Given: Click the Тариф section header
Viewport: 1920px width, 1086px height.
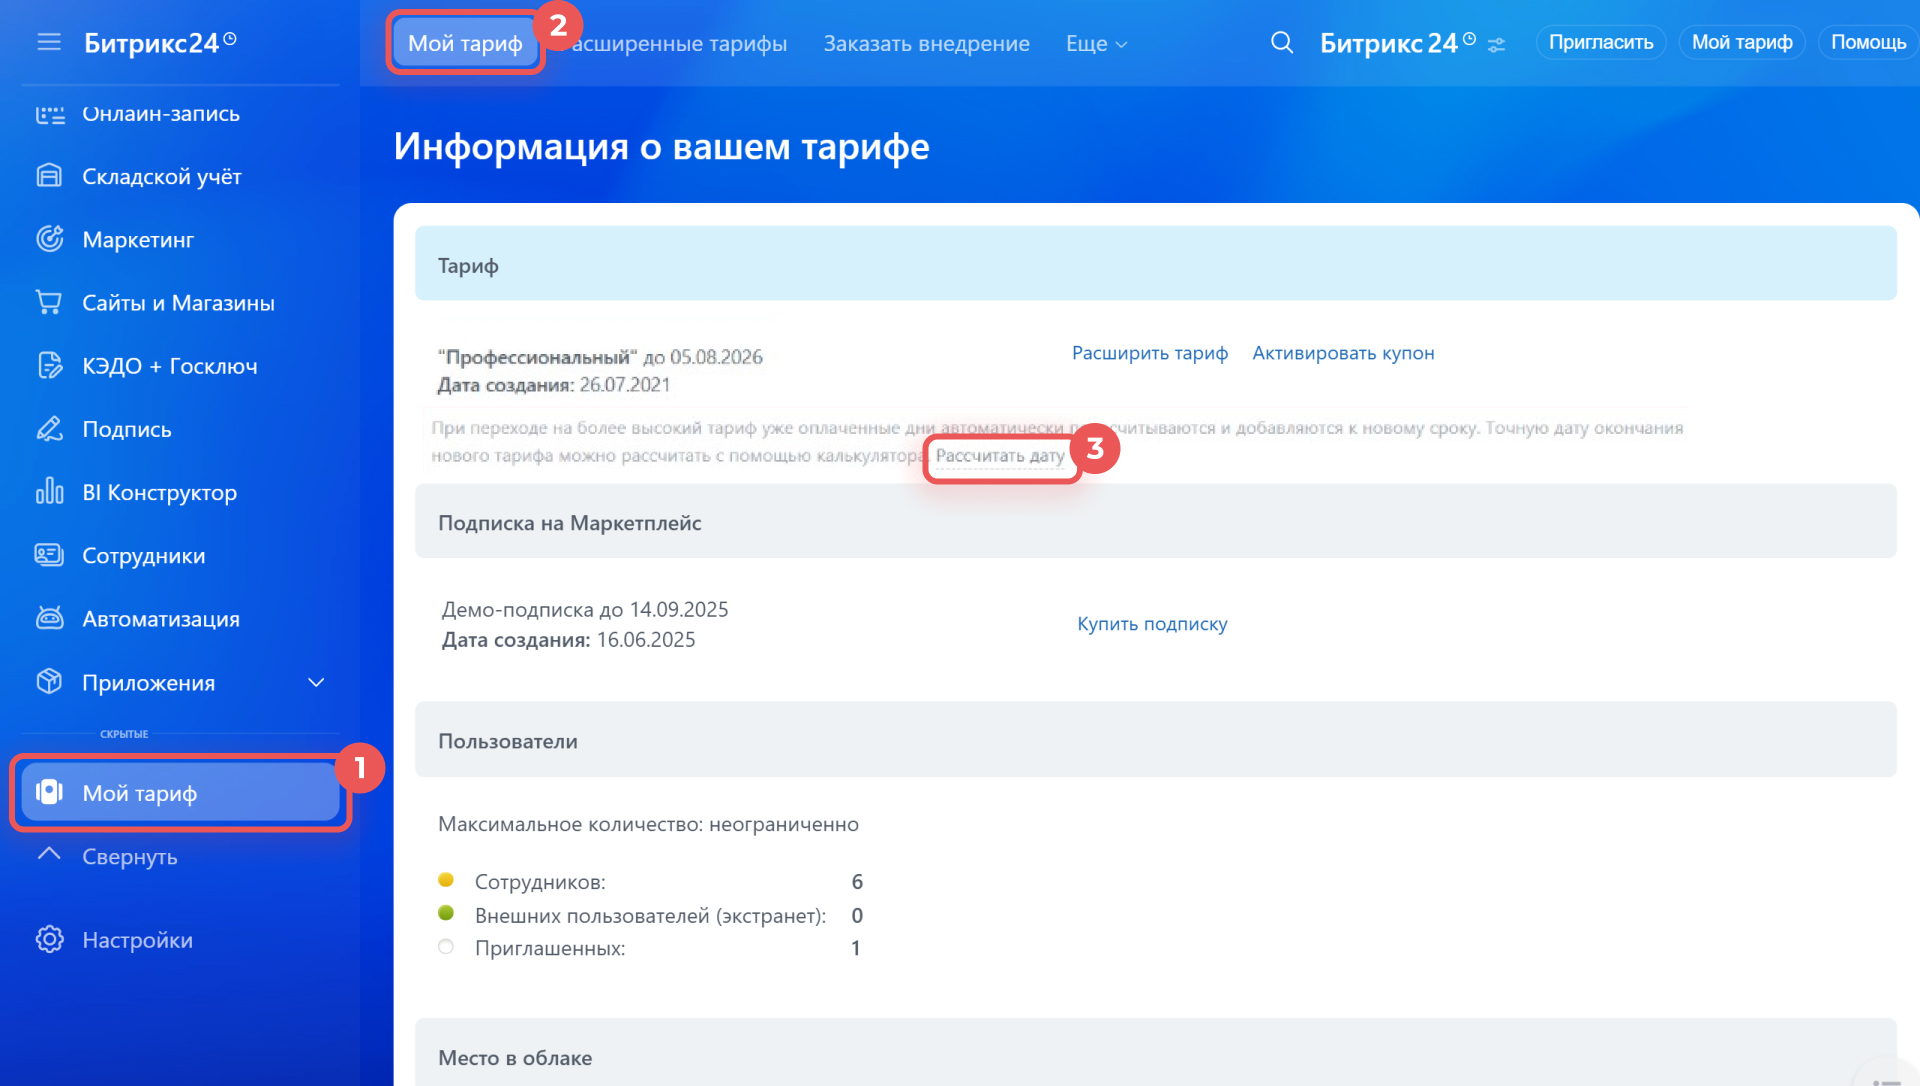Looking at the screenshot, I should (1155, 264).
